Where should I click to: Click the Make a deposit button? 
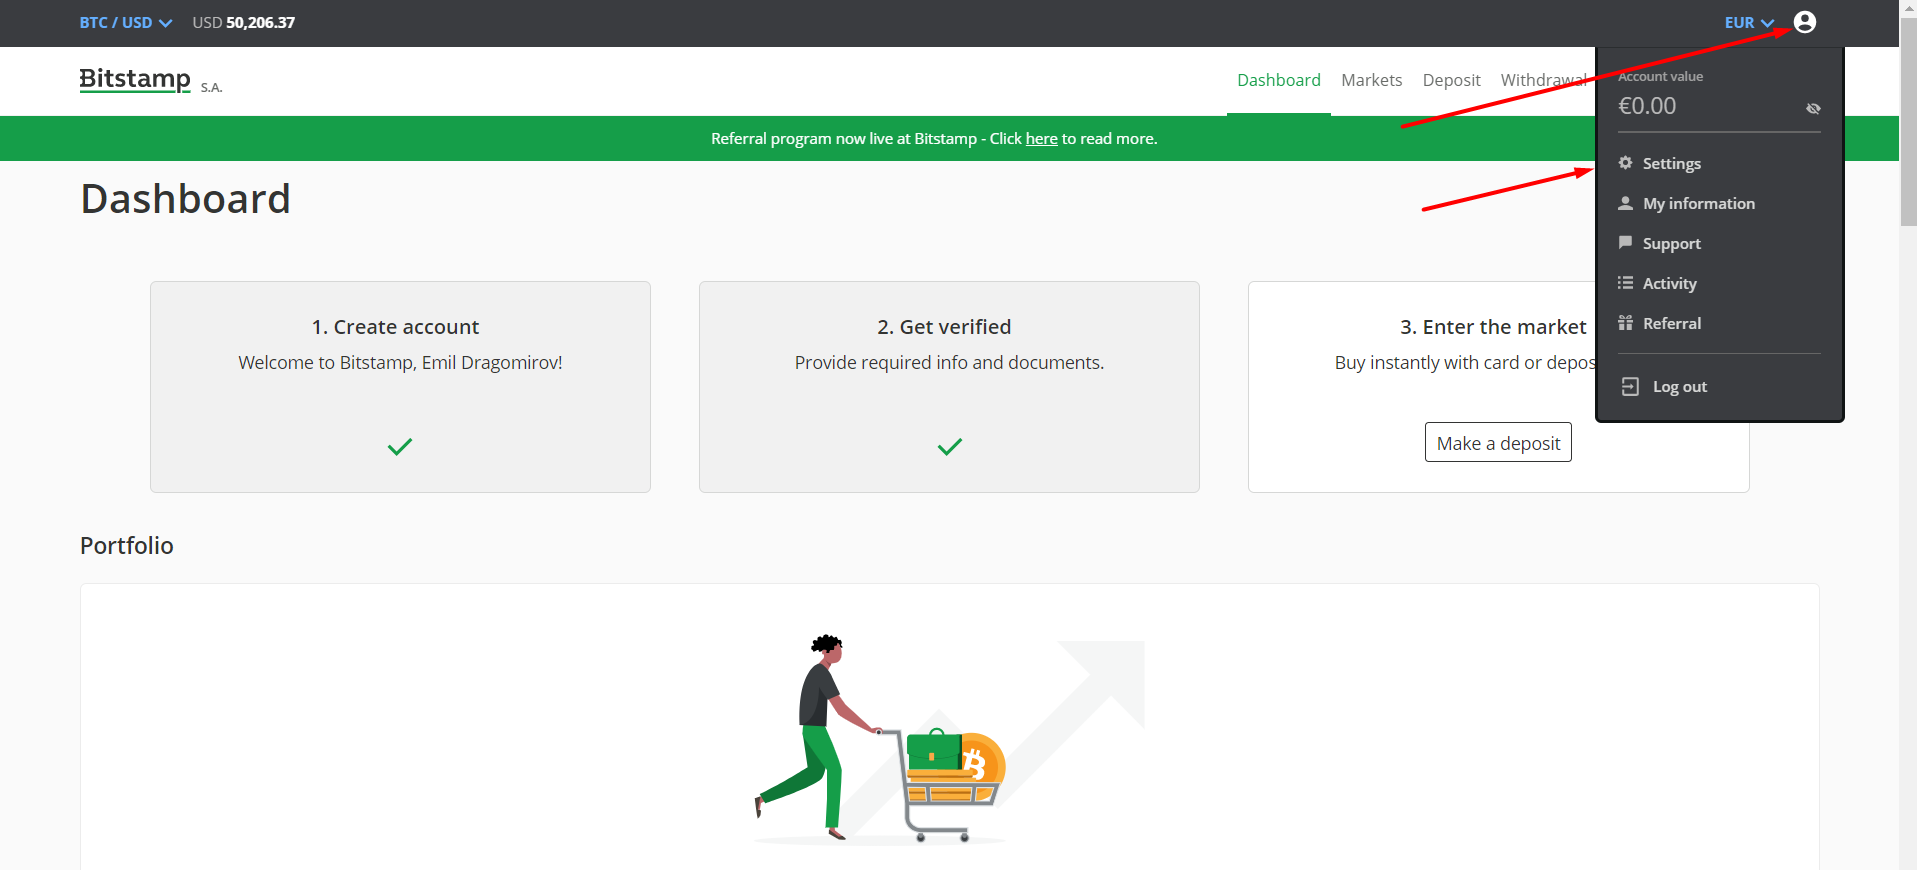1498,443
